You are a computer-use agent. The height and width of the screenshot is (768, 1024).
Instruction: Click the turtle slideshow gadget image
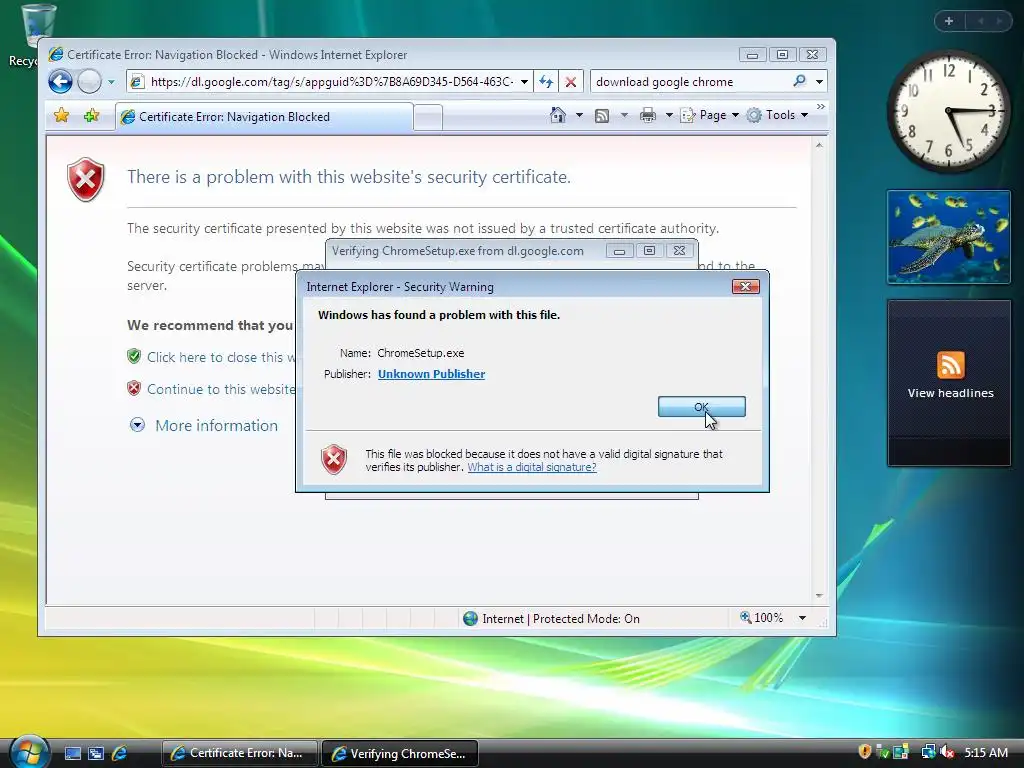948,237
